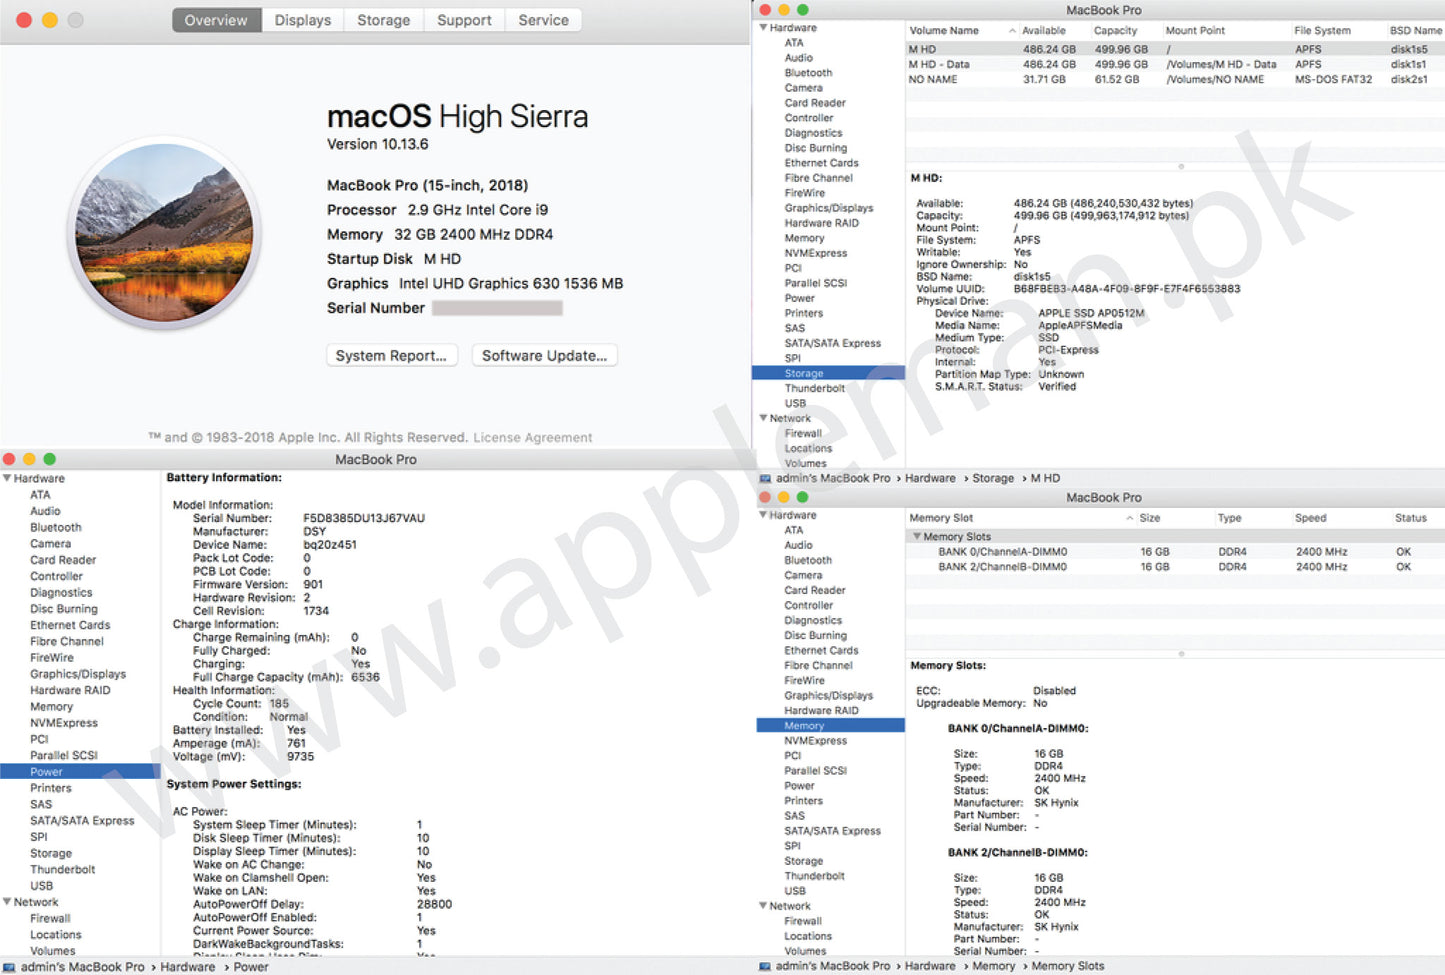This screenshot has height=975, width=1445.
Task: Select the BANK 0/ChannelA-DIMM0 row in the table
Action: pyautogui.click(x=1175, y=552)
